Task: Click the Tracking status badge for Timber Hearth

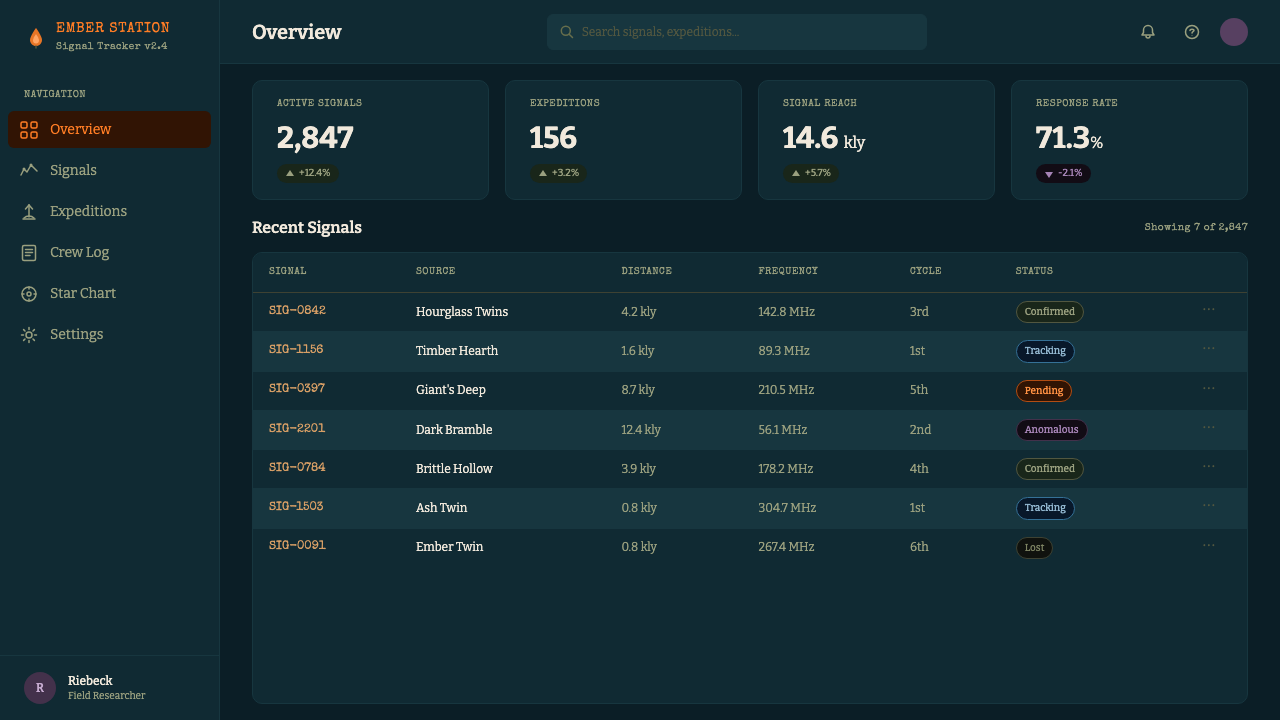Action: [1045, 351]
